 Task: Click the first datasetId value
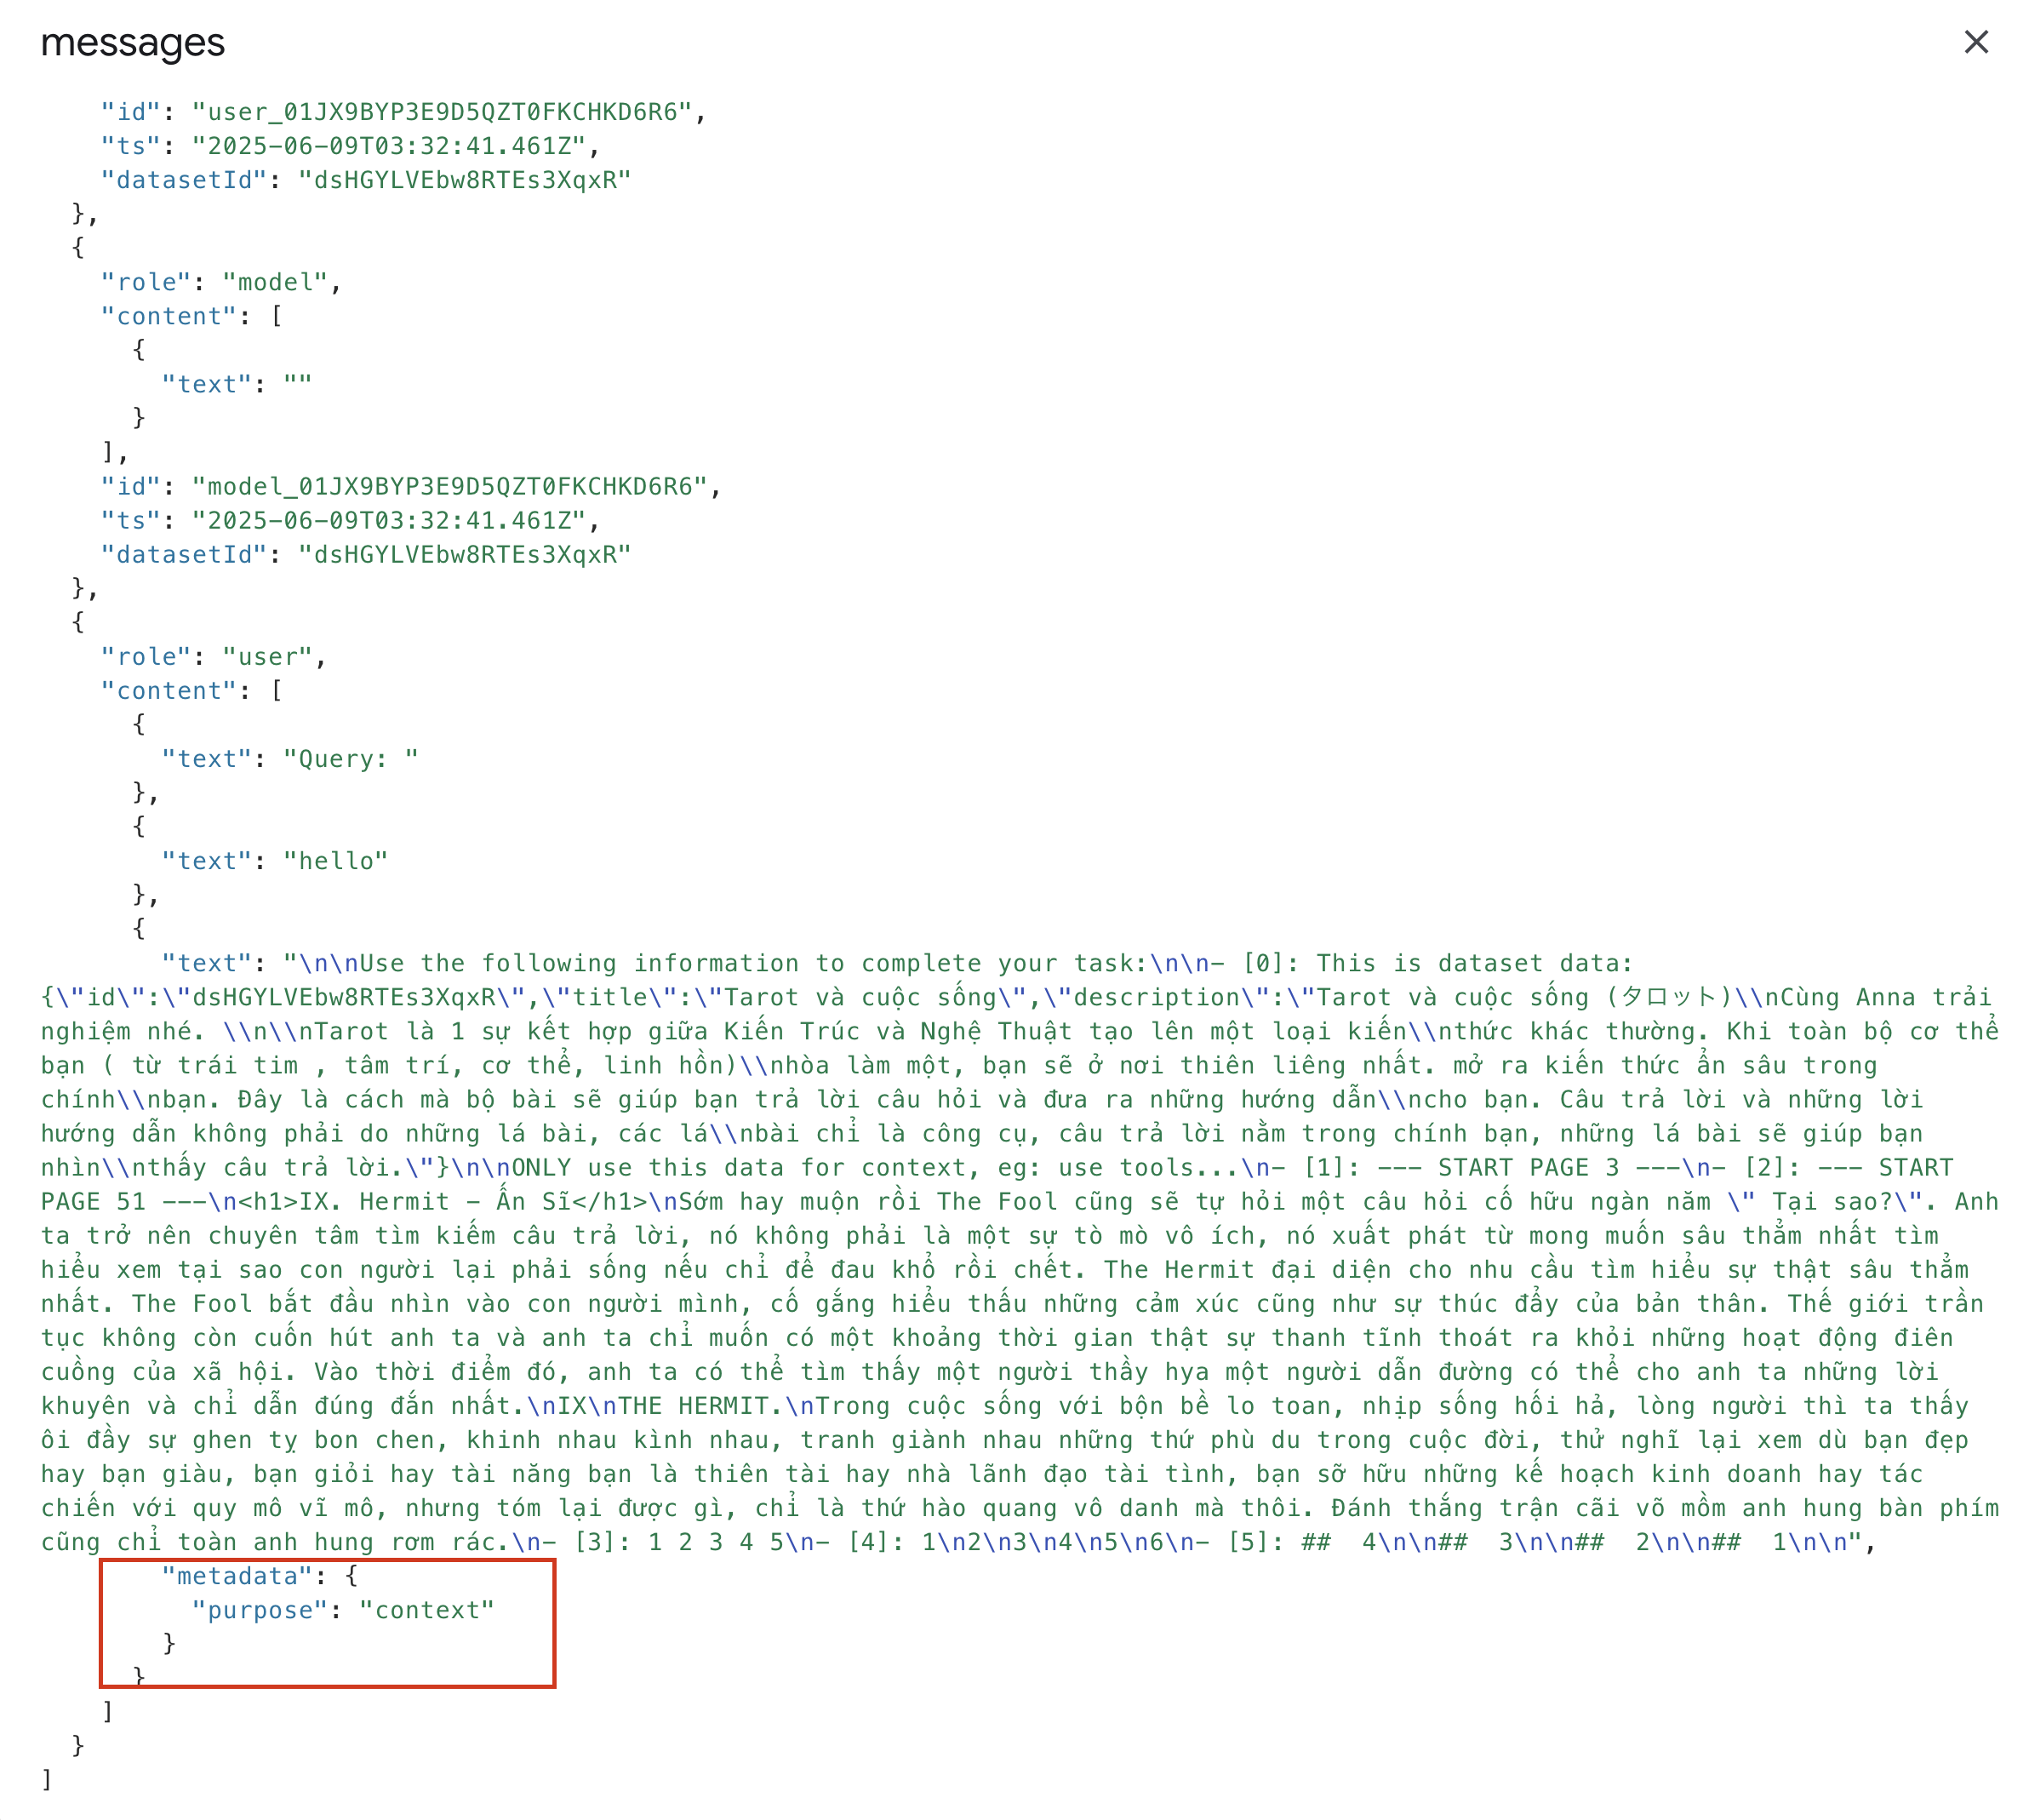464,180
